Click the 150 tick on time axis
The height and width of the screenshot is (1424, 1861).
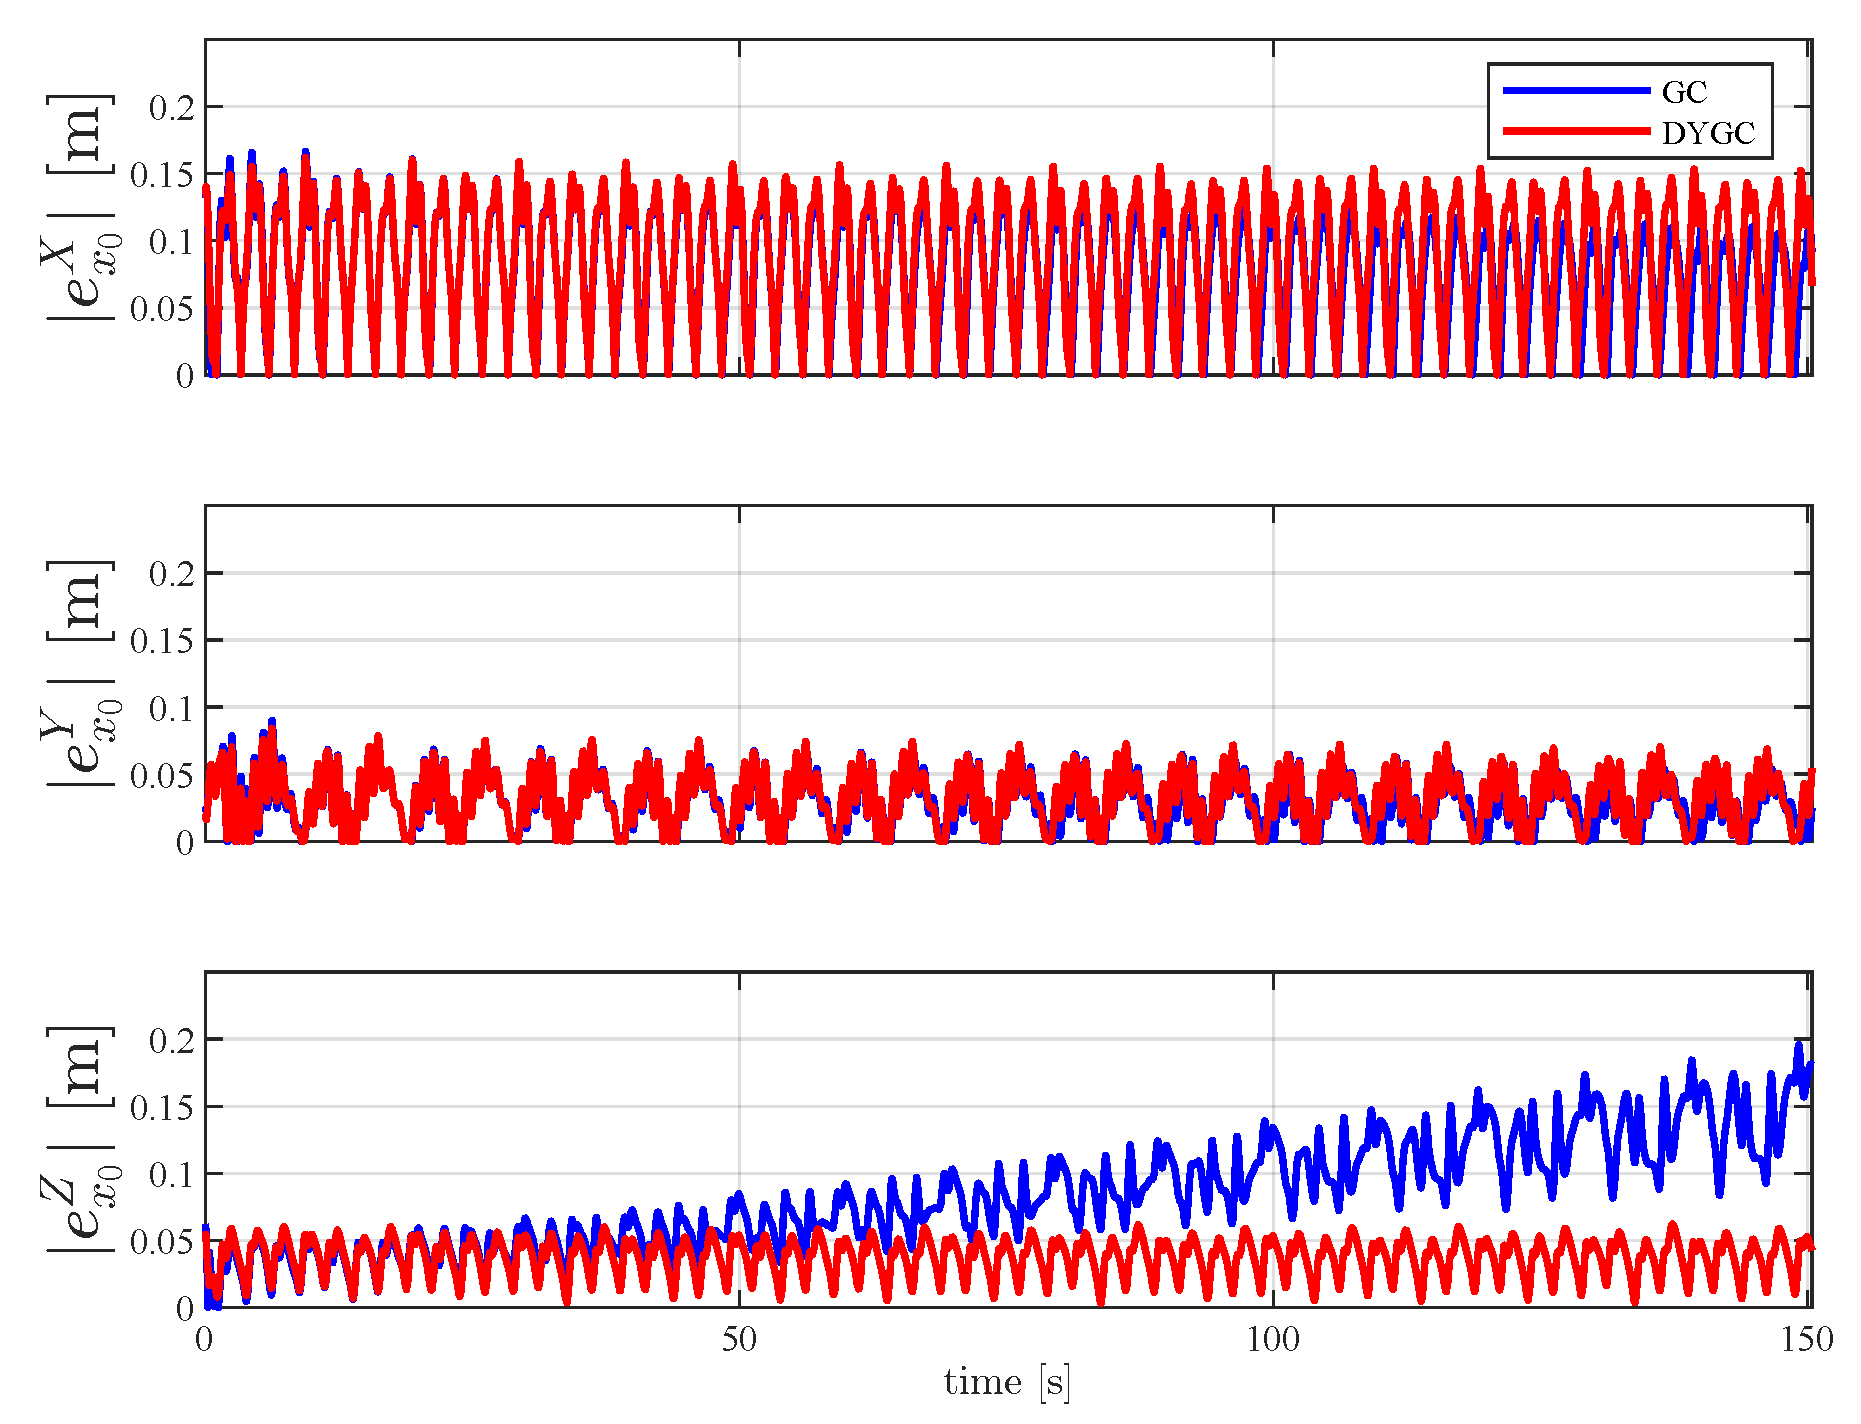coord(1807,1339)
